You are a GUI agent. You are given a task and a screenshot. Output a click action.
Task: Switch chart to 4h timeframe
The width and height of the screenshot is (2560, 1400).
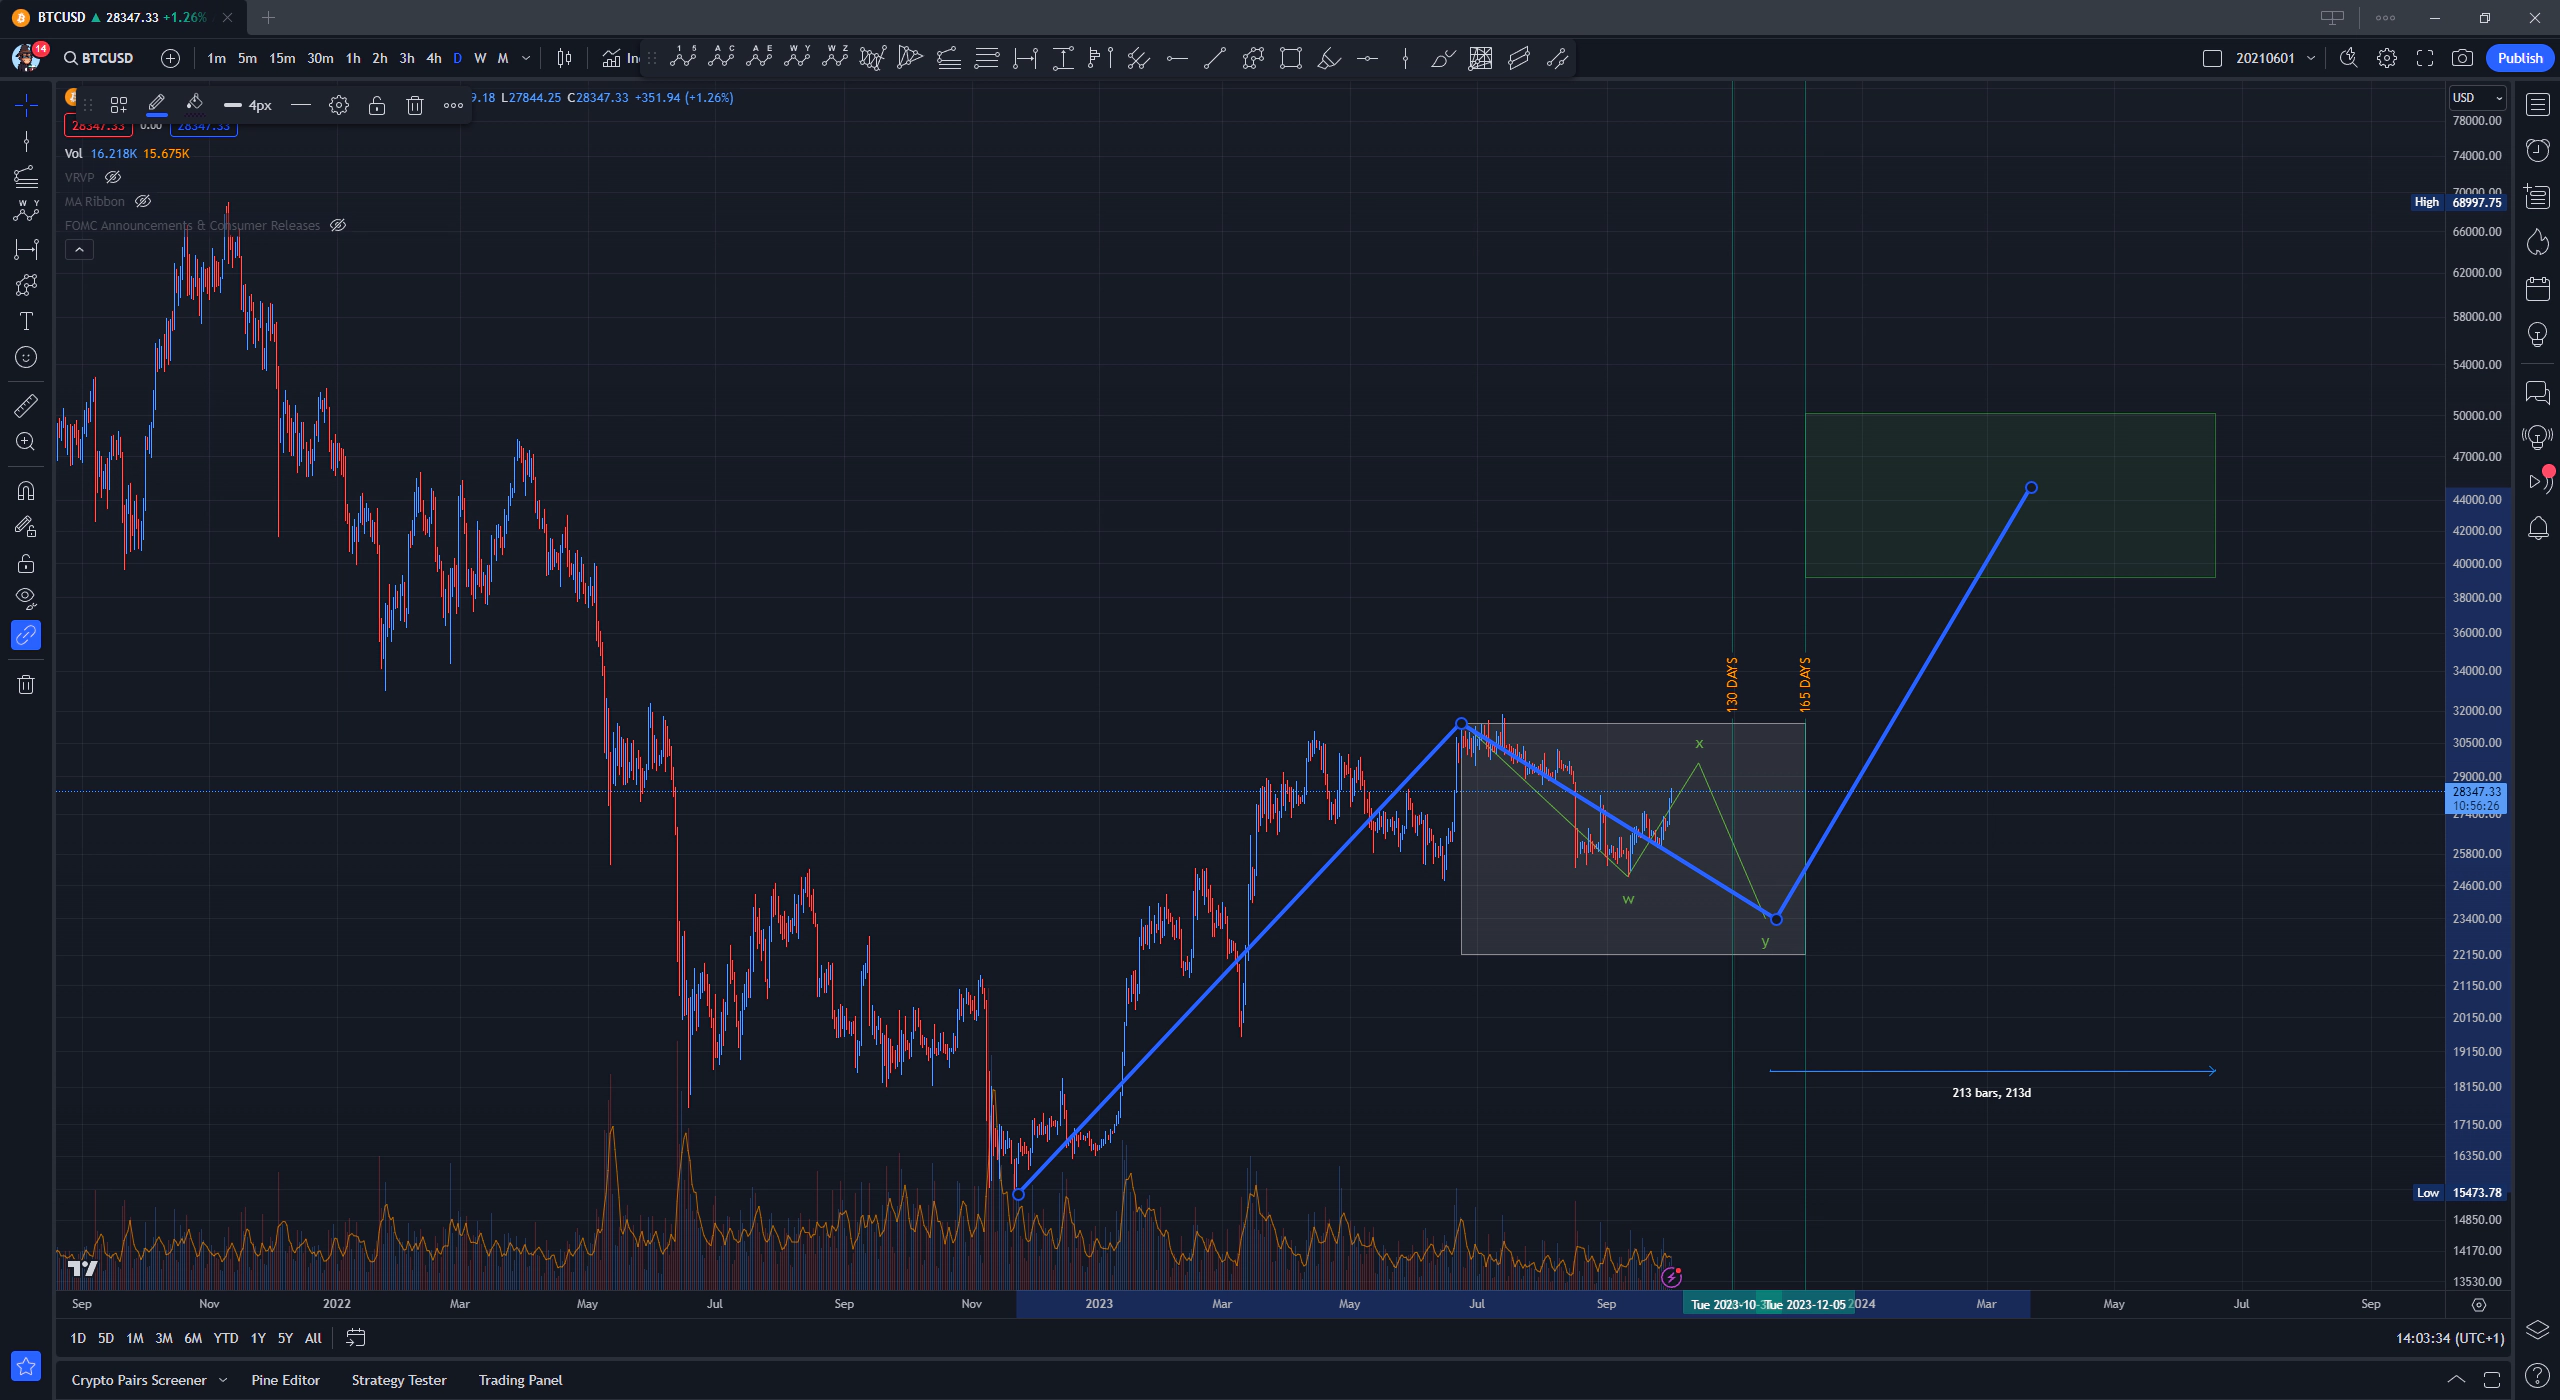[434, 58]
